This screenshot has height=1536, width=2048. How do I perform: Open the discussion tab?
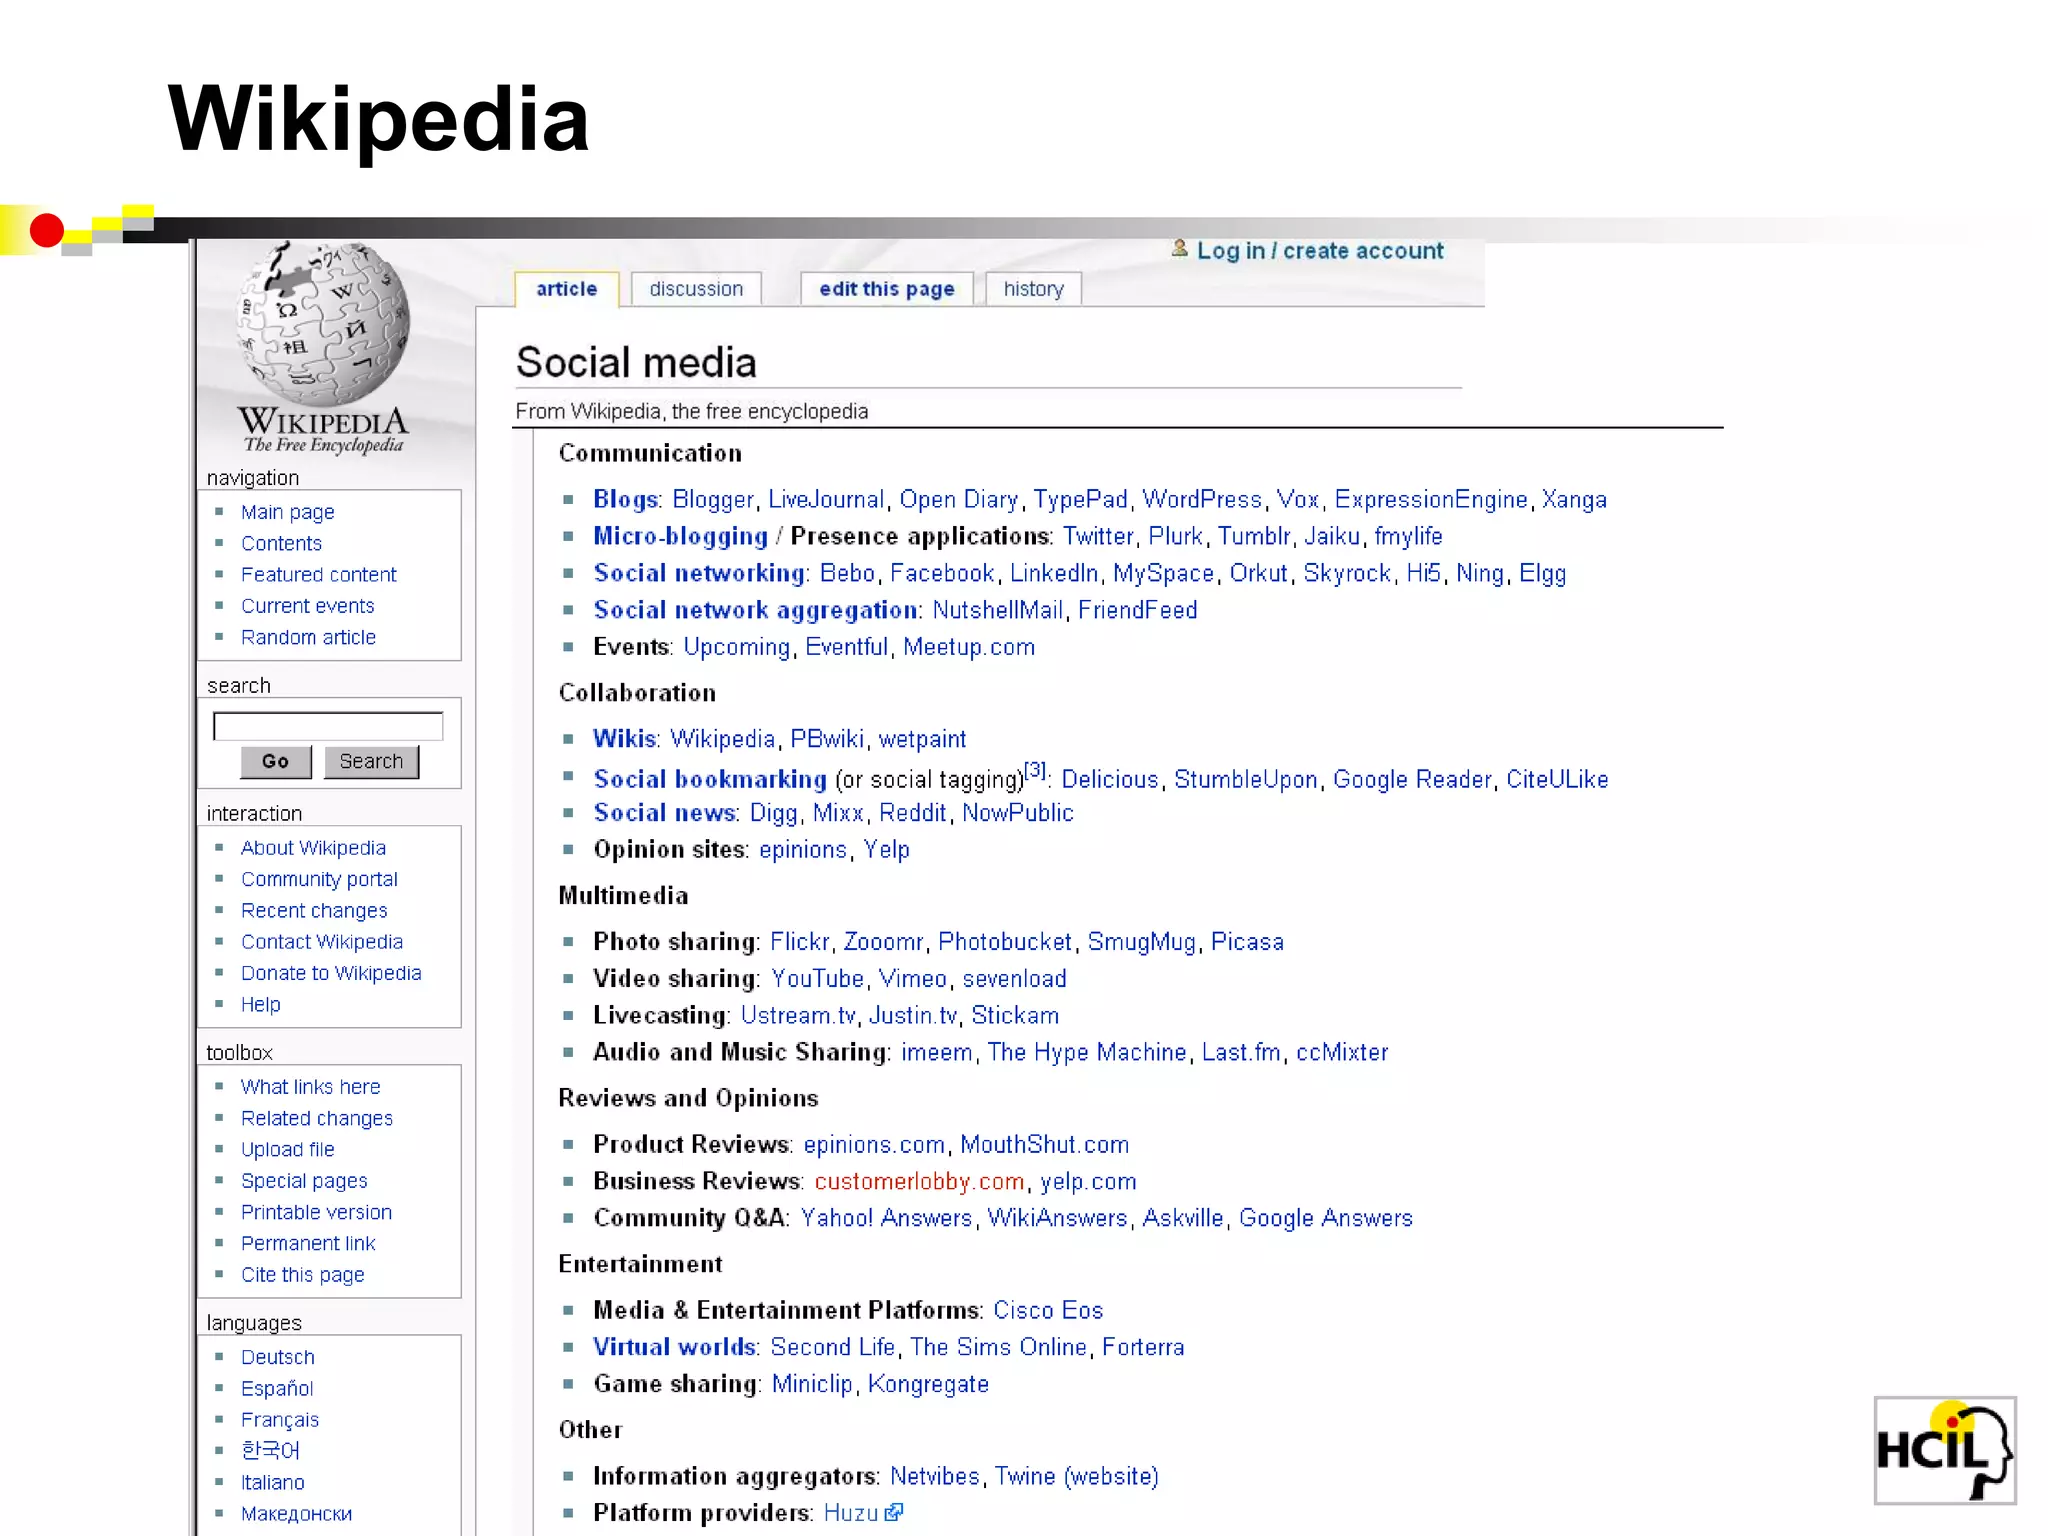pyautogui.click(x=696, y=289)
